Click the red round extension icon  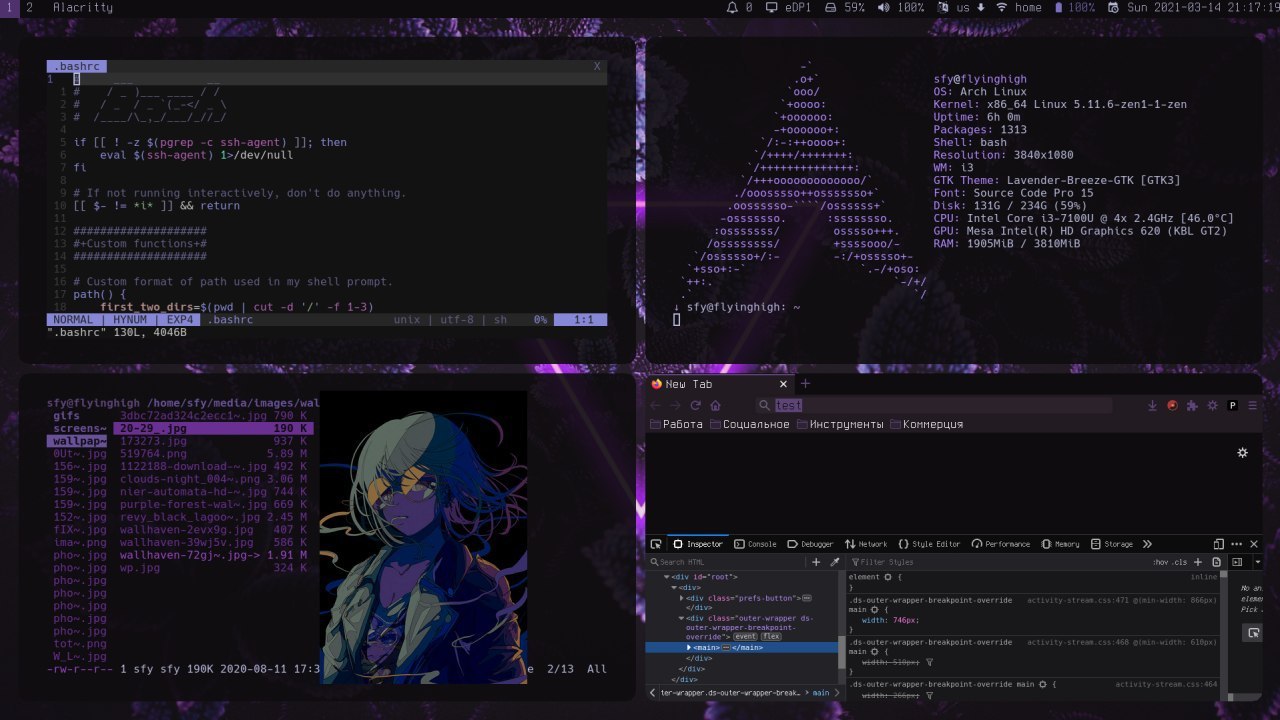(1172, 405)
